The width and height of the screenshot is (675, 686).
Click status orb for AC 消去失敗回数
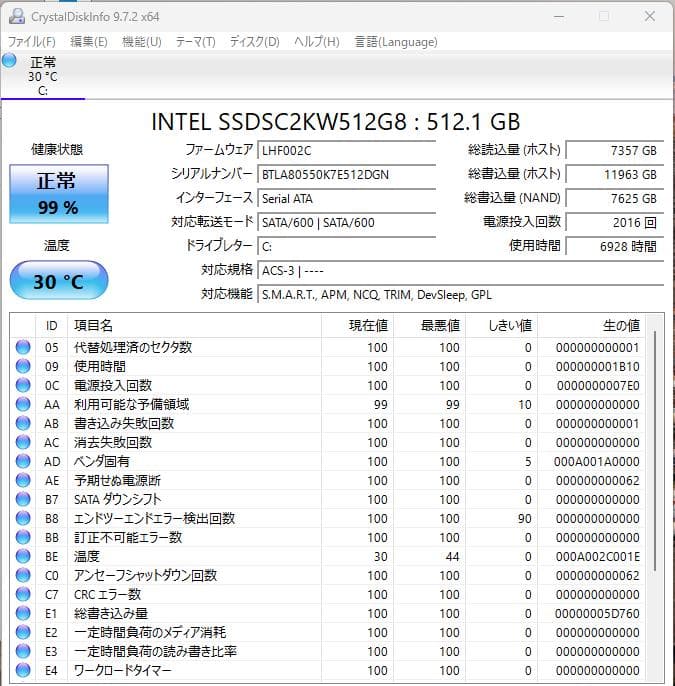point(23,442)
